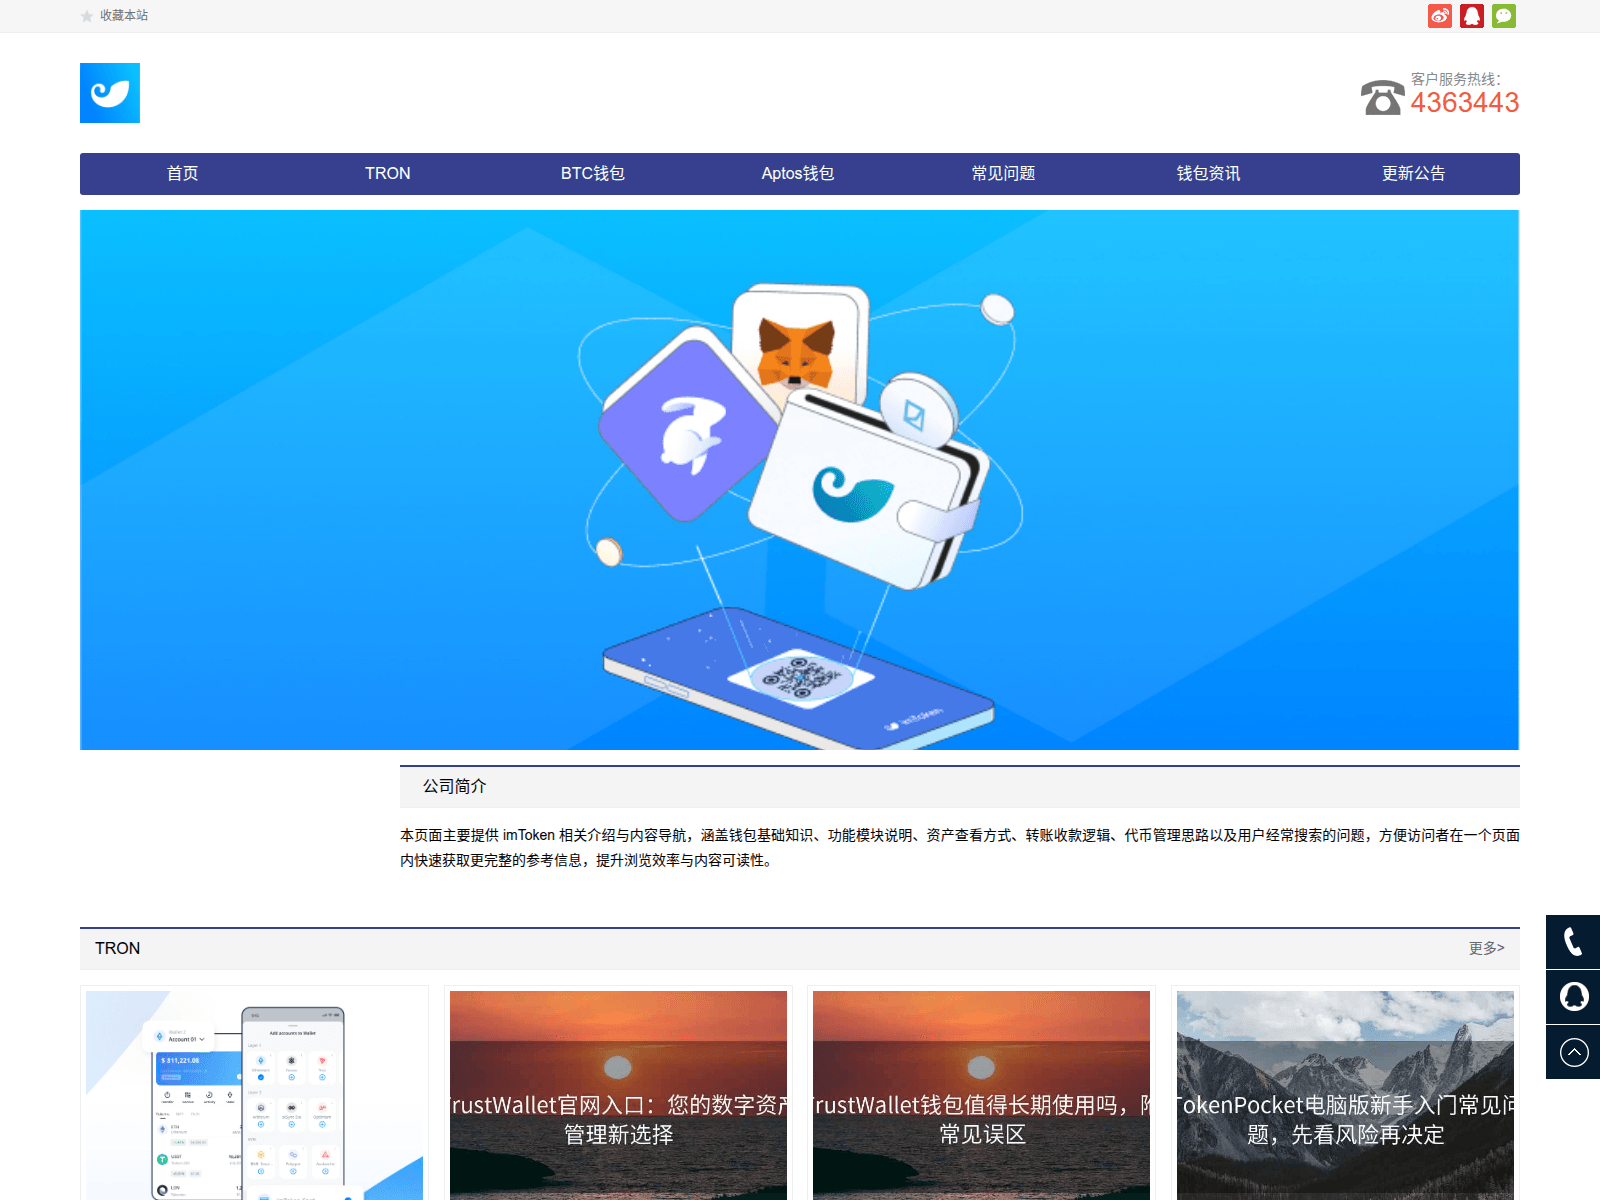Click the Weibo icon in top bar
Viewport: 1600px width, 1200px height.
pos(1439,16)
